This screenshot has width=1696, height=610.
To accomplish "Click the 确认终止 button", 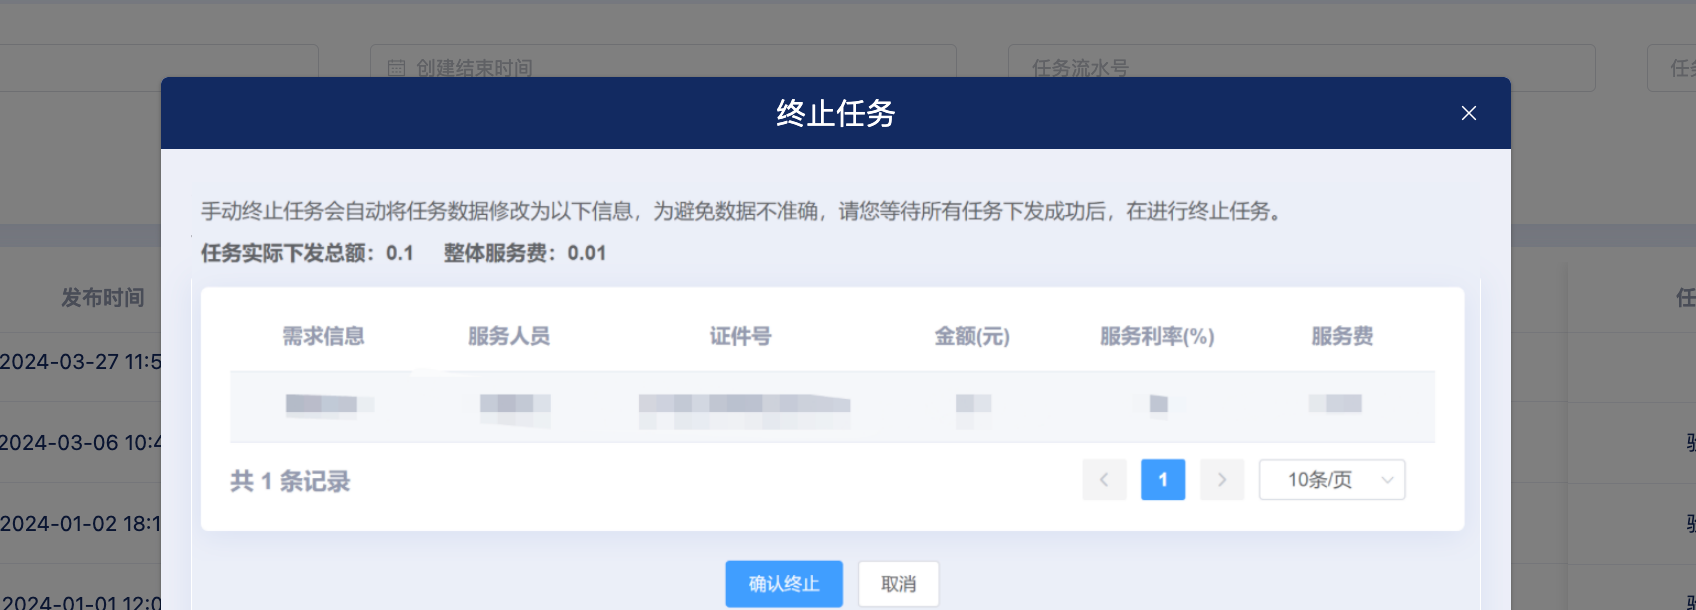I will tap(783, 584).
